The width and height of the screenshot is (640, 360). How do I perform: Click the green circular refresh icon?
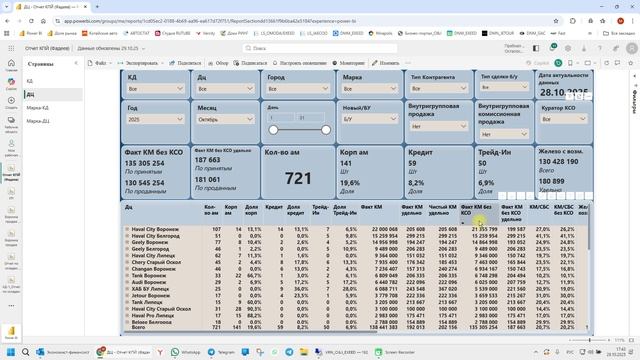tap(558, 63)
